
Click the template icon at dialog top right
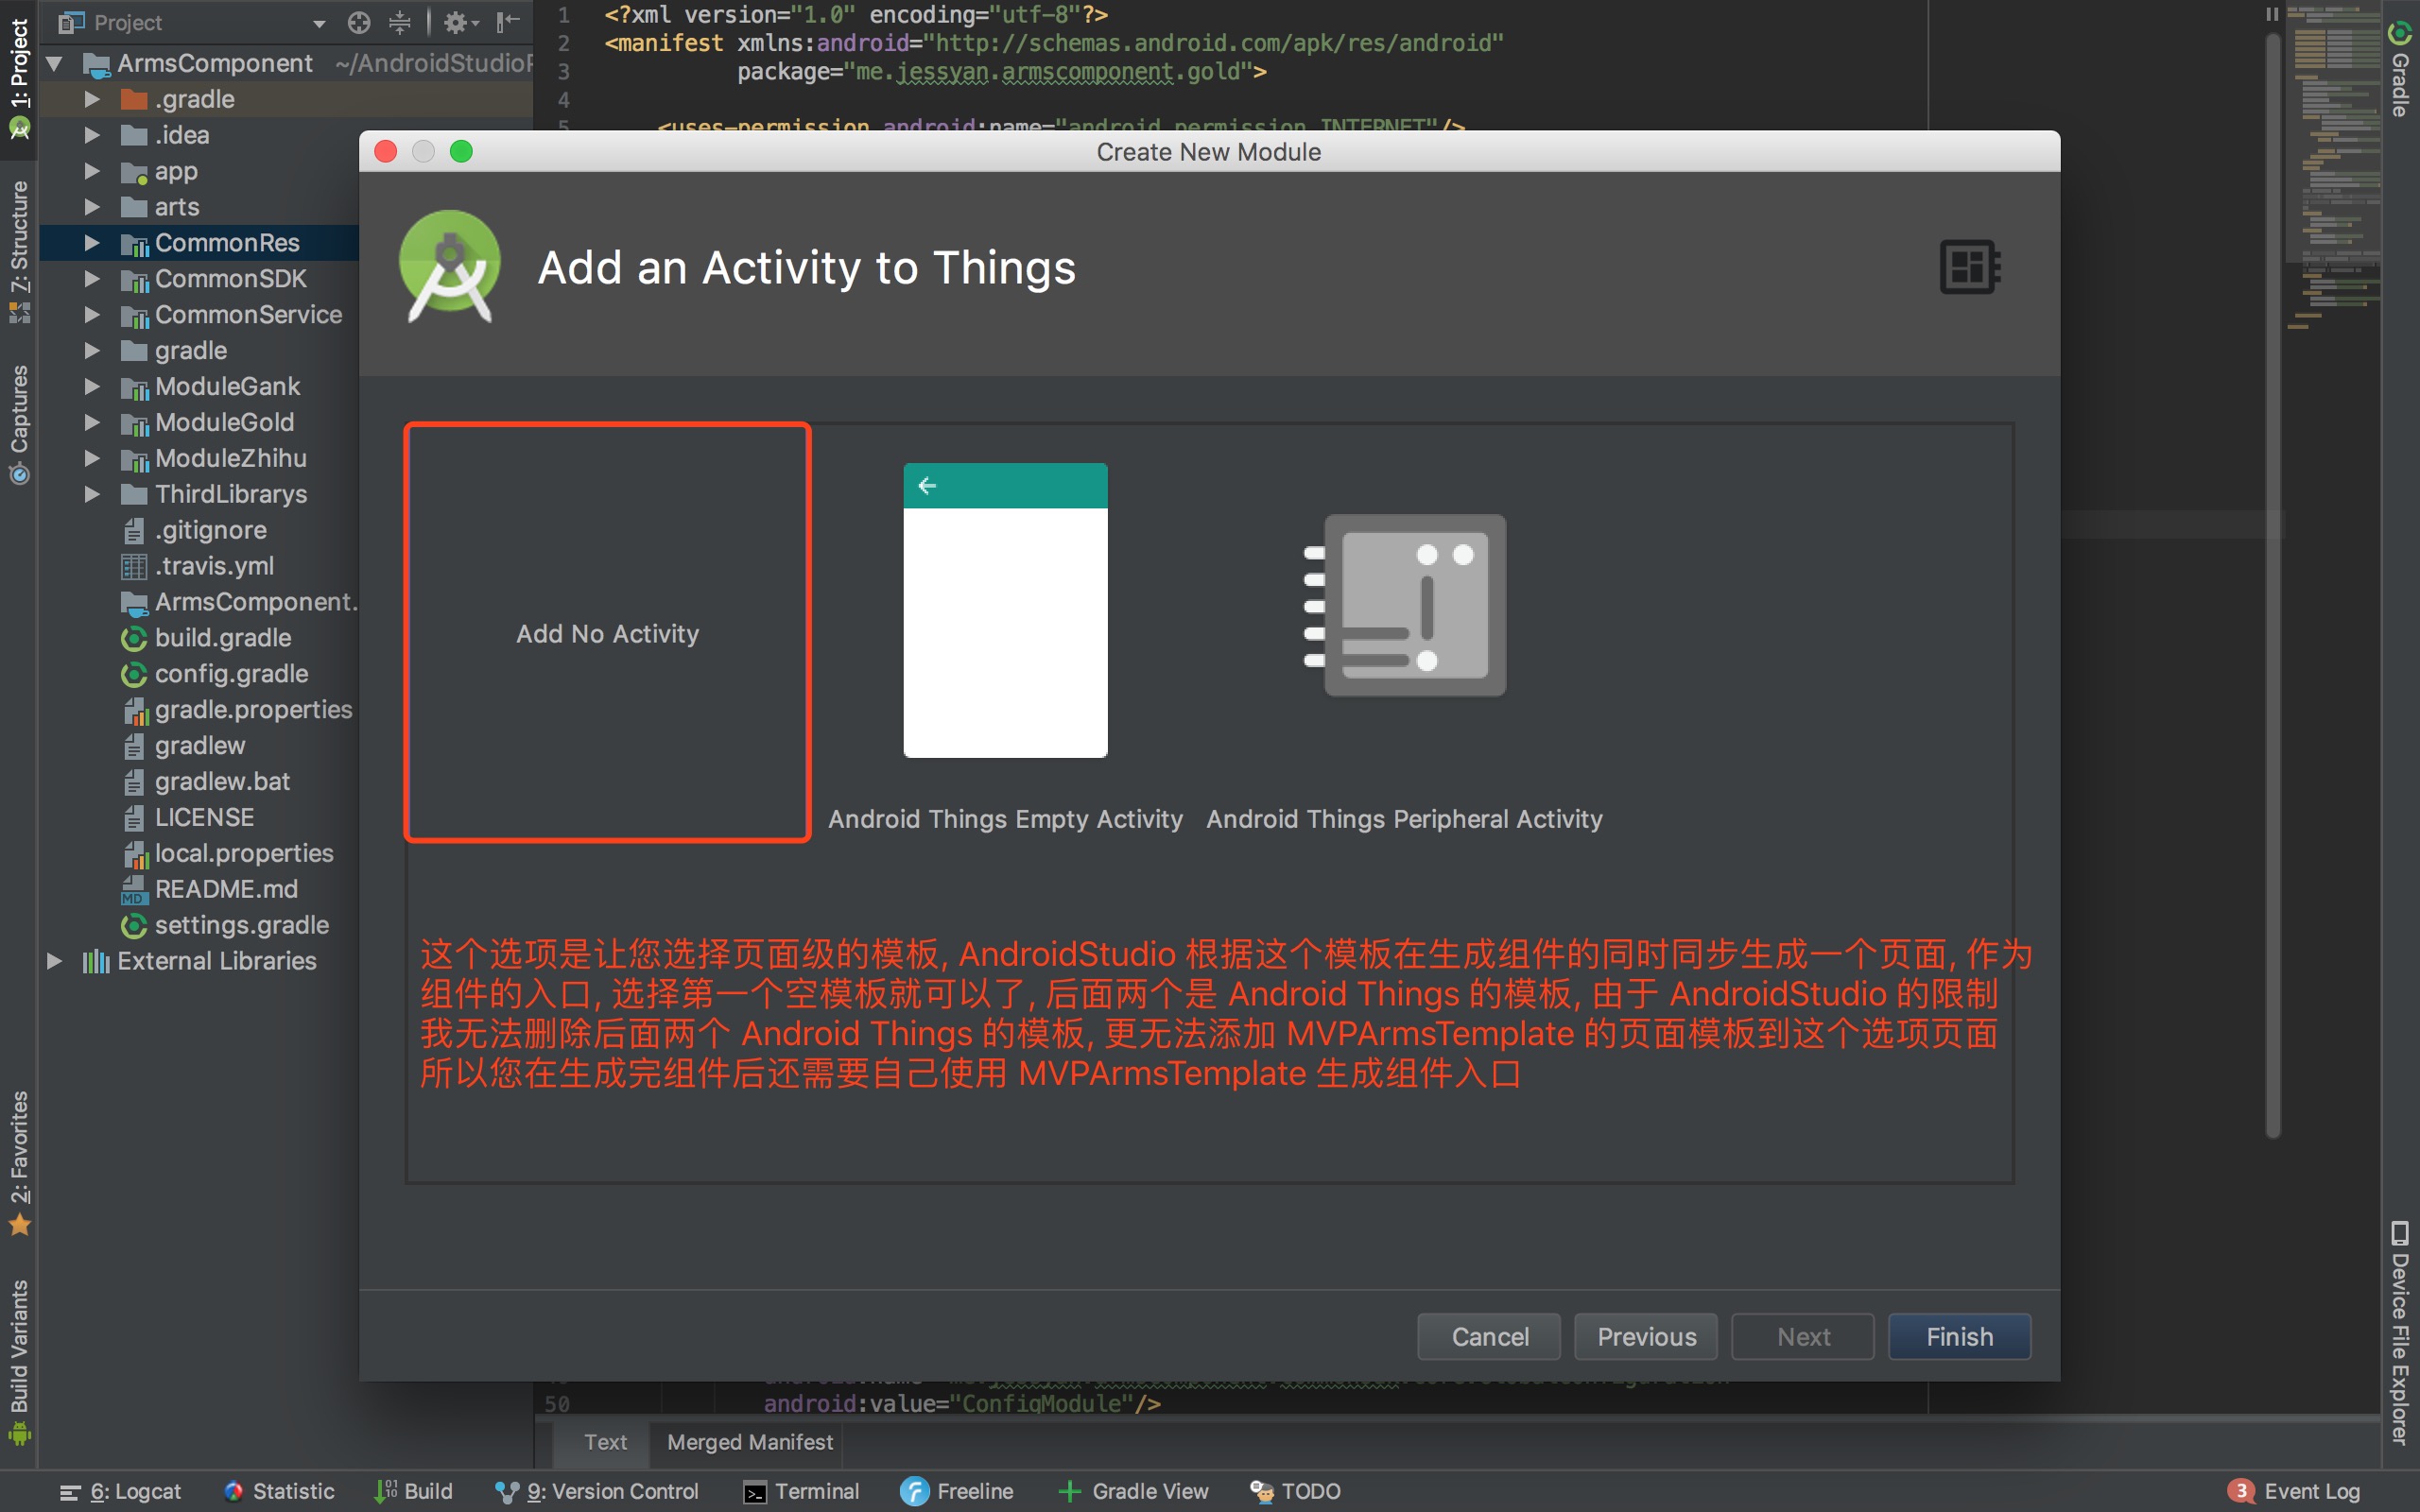(1969, 267)
